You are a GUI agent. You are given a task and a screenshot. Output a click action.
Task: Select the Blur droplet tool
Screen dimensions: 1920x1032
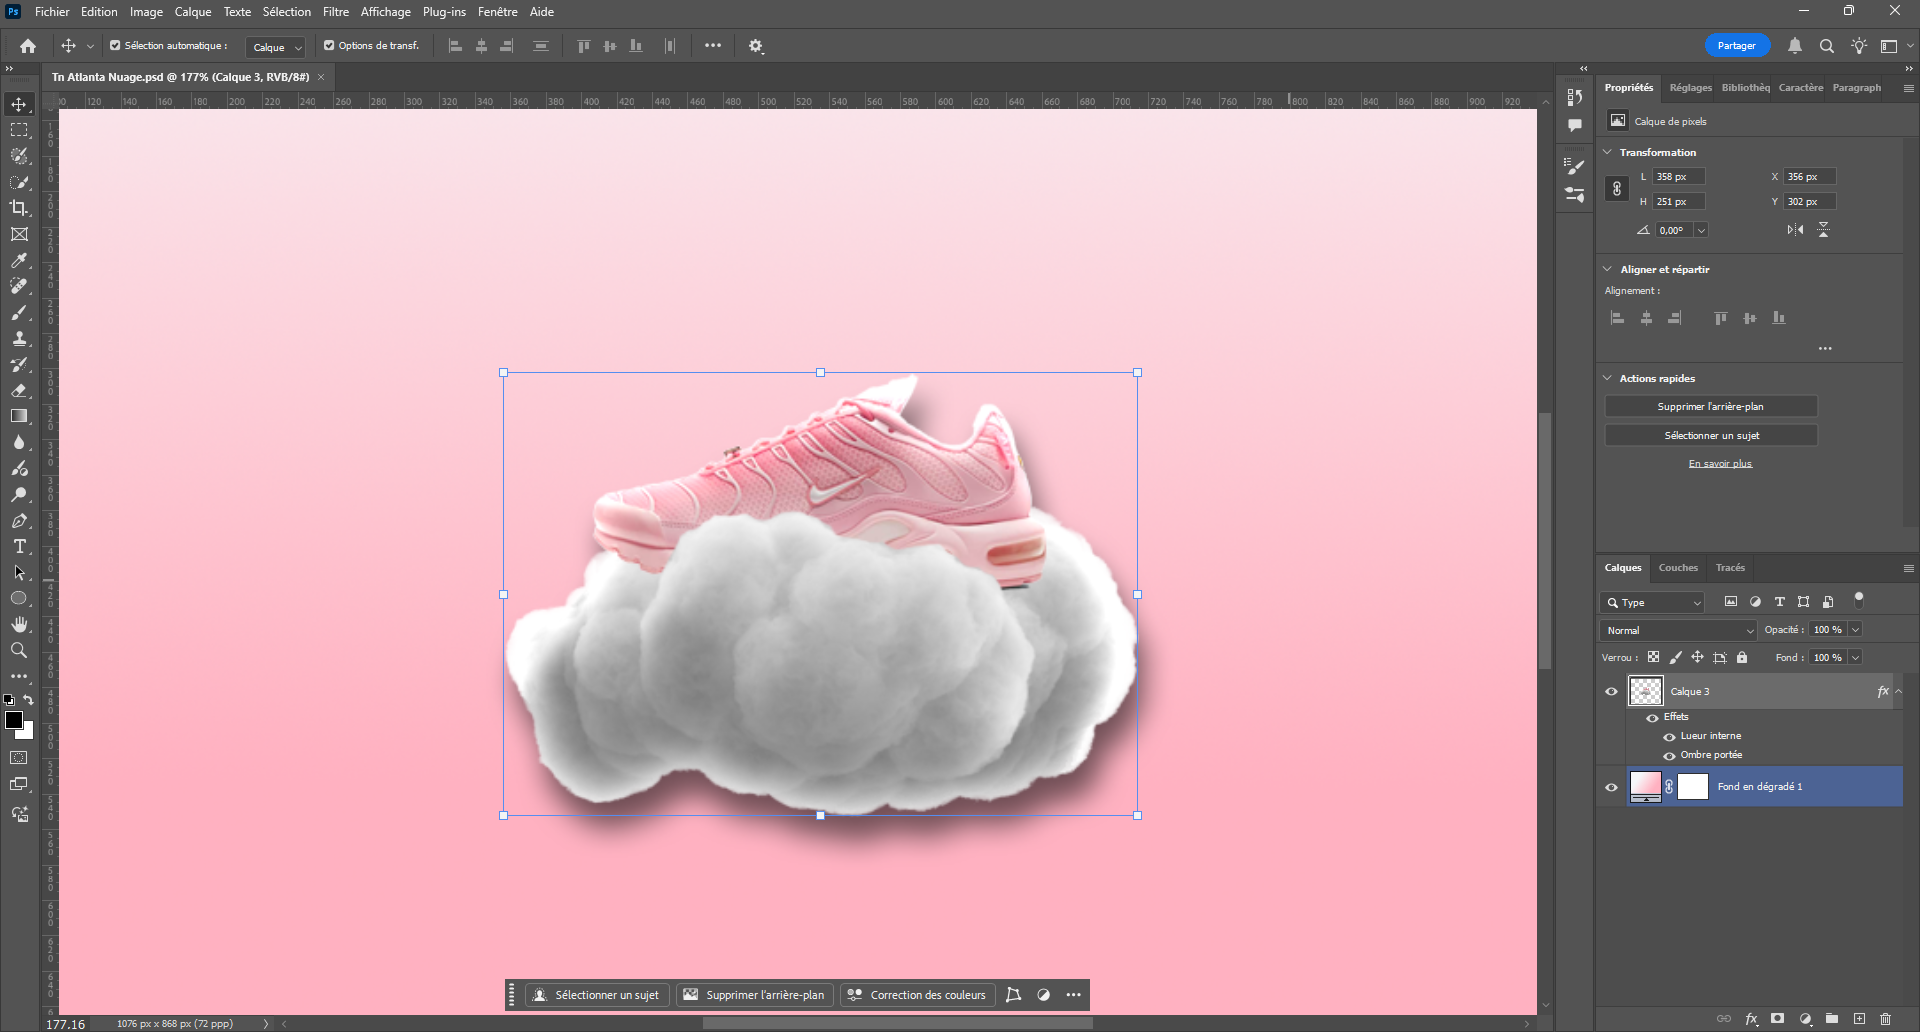(19, 442)
